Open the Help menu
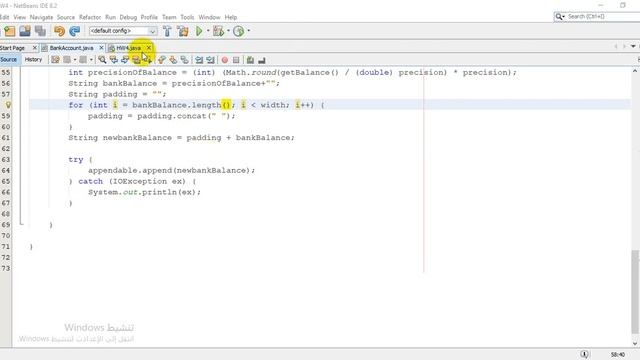This screenshot has width=640, height=360. click(x=231, y=17)
